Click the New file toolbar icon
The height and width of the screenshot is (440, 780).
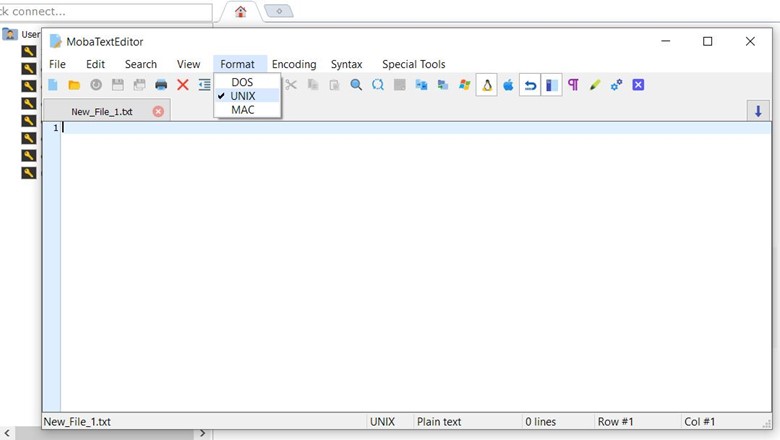pyautogui.click(x=53, y=85)
